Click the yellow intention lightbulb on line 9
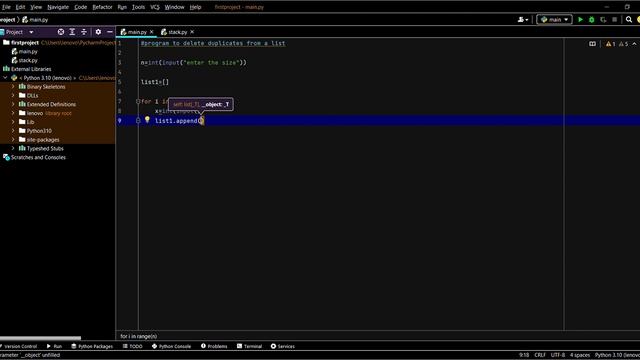 point(147,120)
